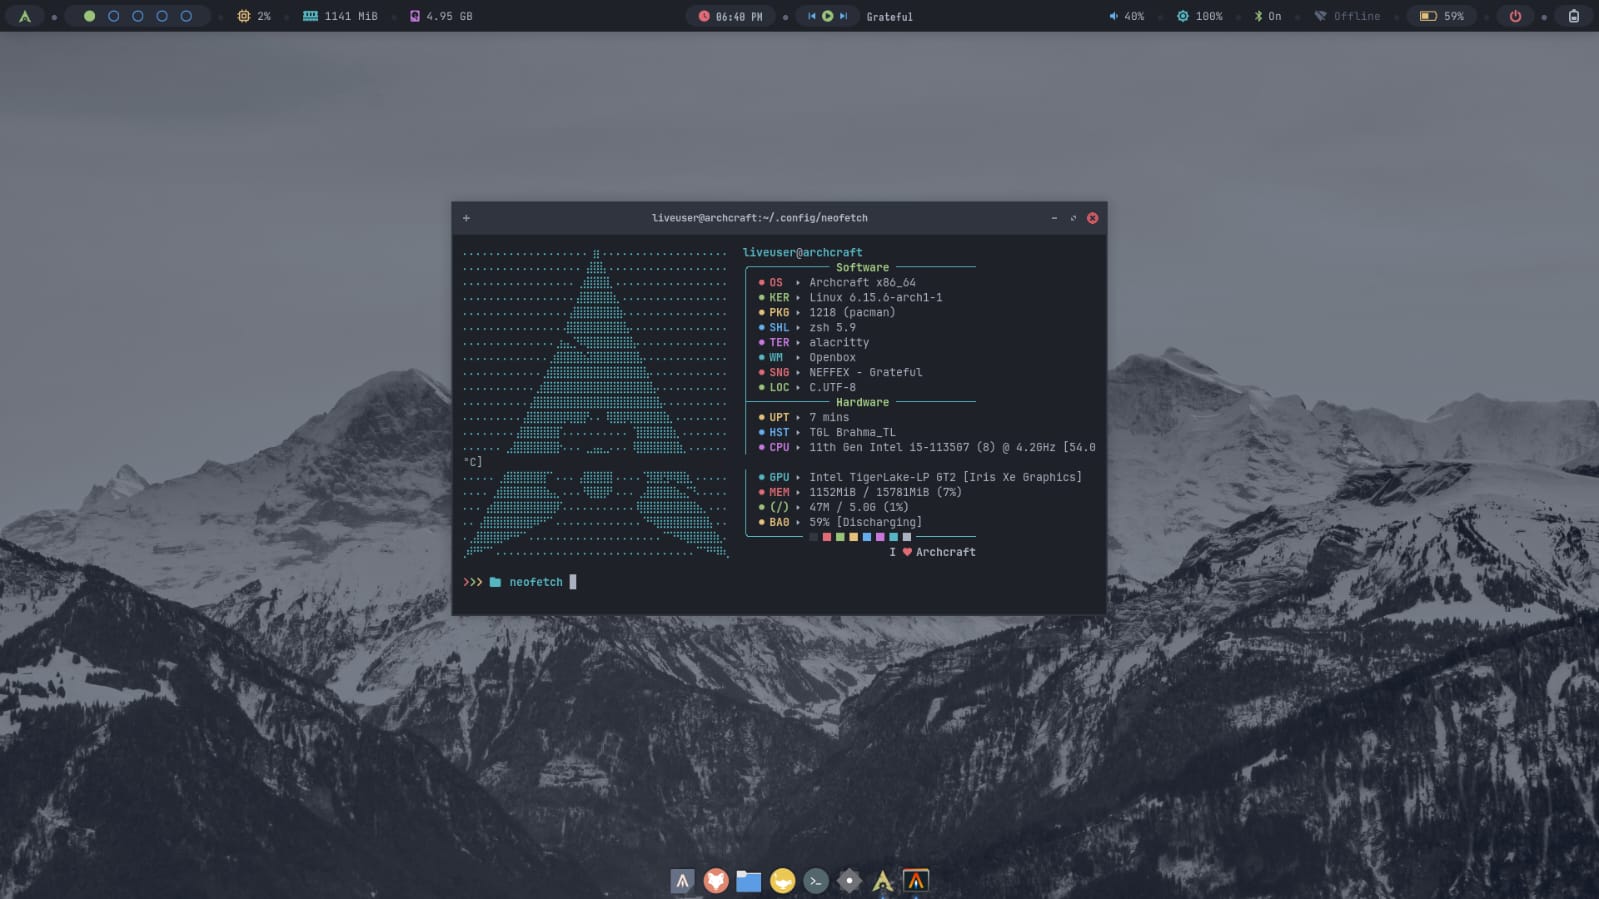This screenshot has width=1599, height=899.
Task: Maximize the alacritty terminal window
Action: click(1073, 218)
